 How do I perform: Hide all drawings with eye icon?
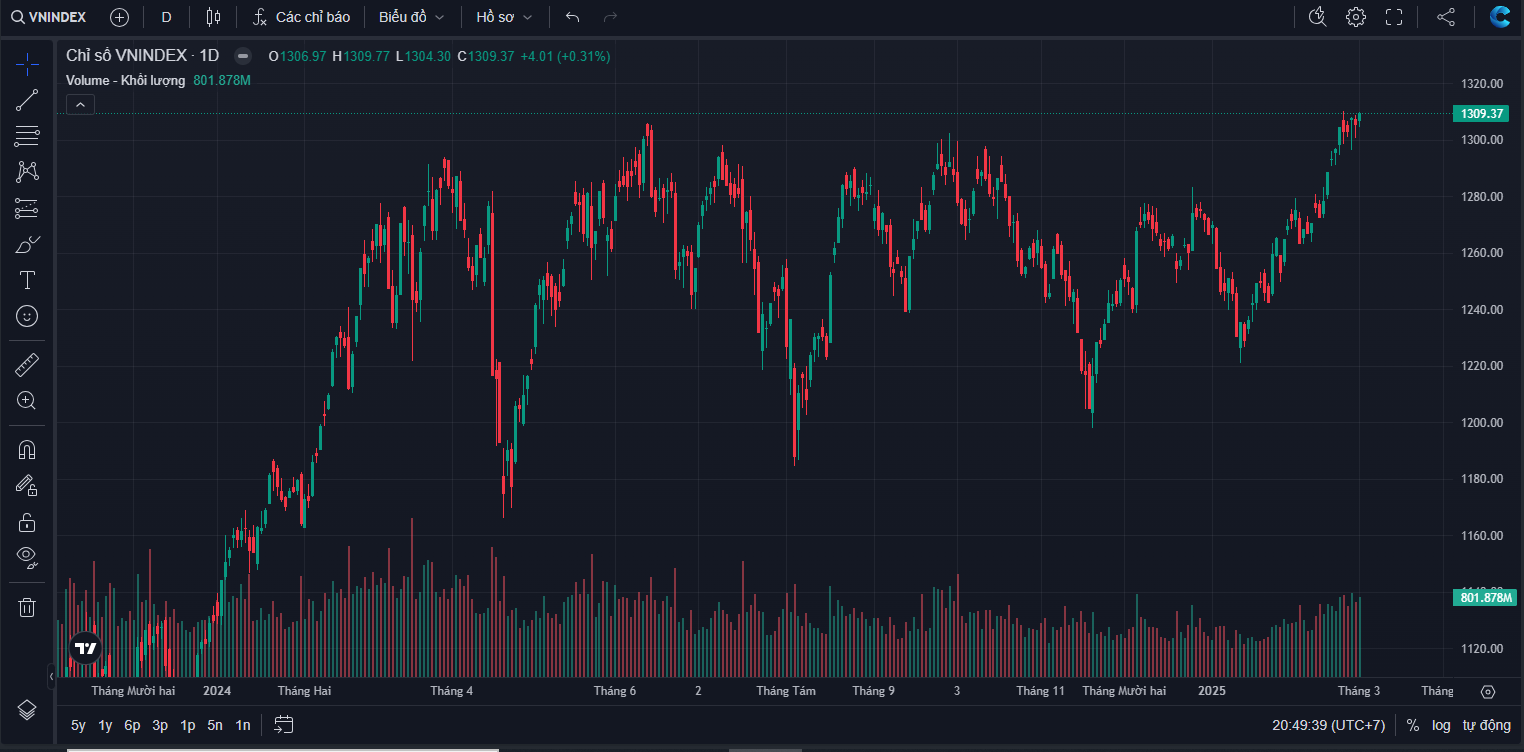[27, 557]
